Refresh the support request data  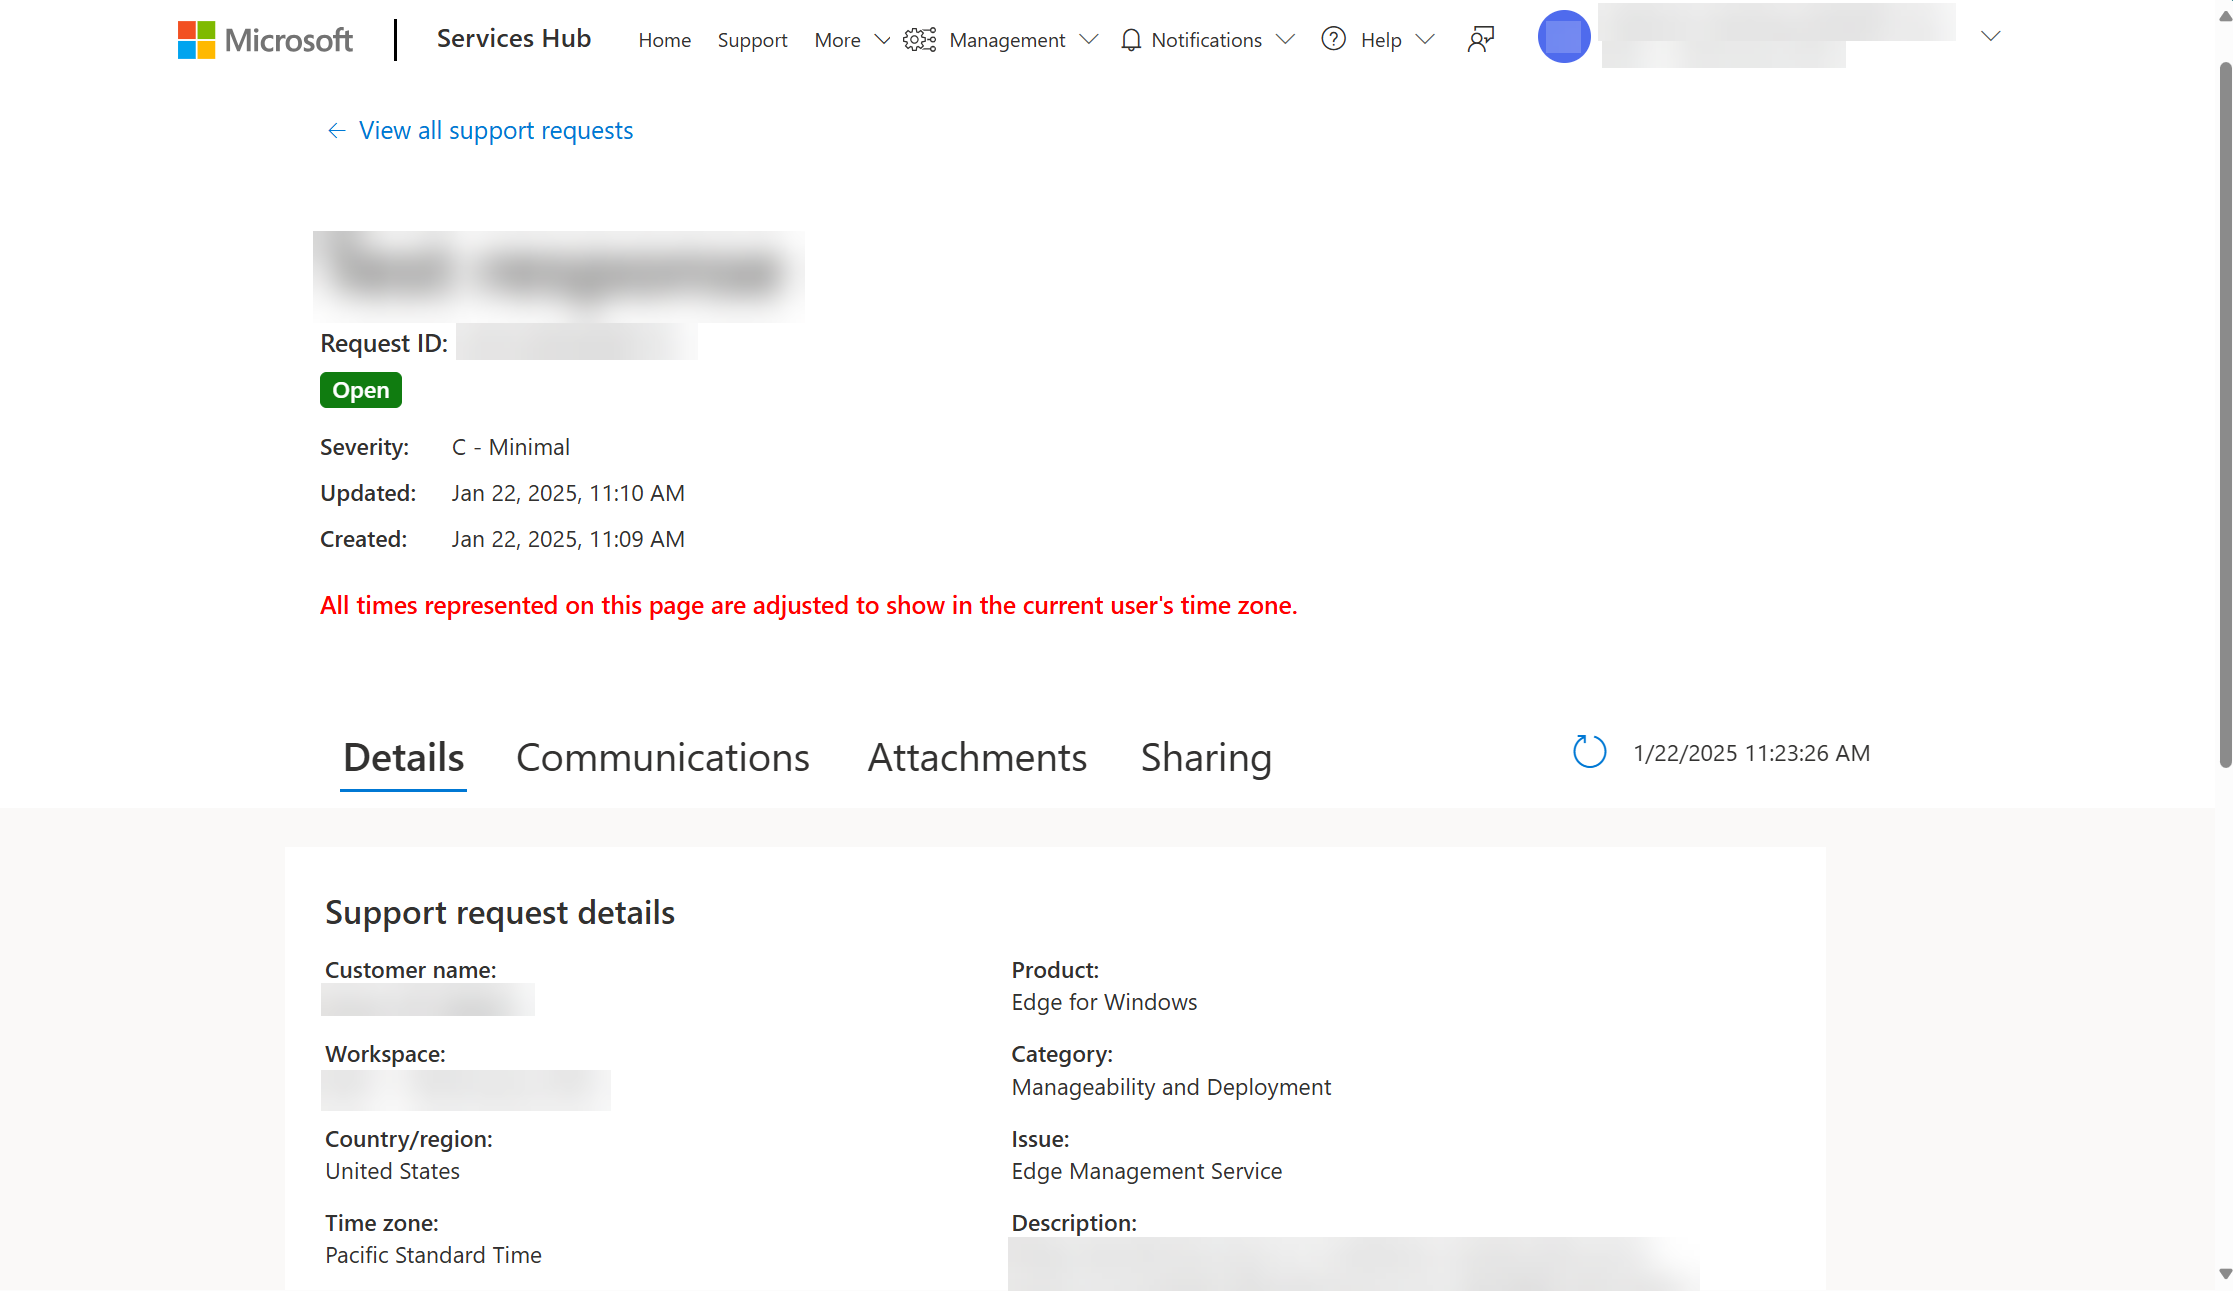(1589, 752)
